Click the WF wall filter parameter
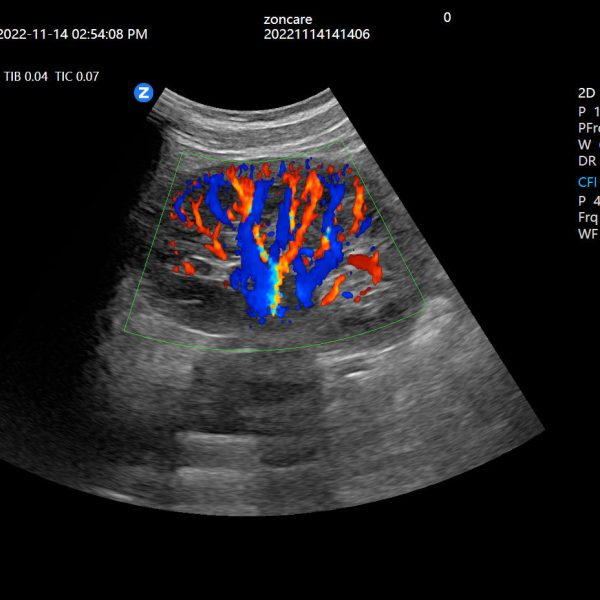600x600 pixels. point(588,233)
